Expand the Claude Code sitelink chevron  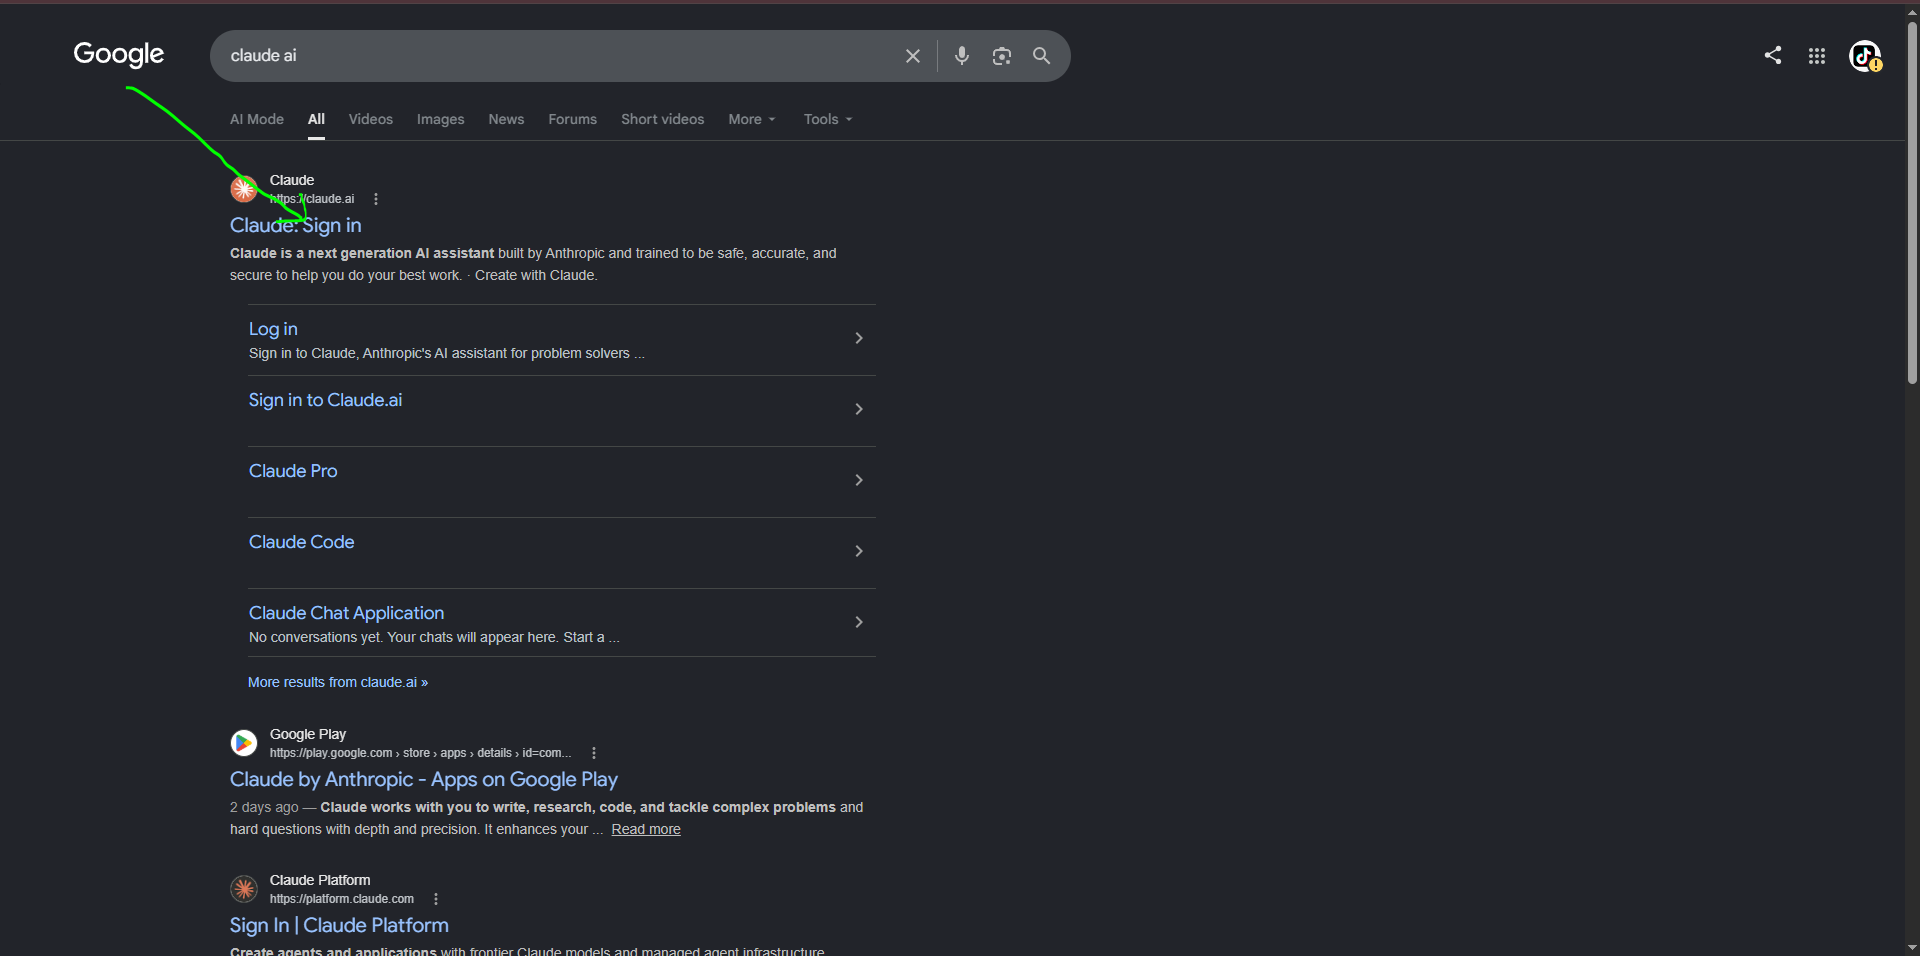859,551
